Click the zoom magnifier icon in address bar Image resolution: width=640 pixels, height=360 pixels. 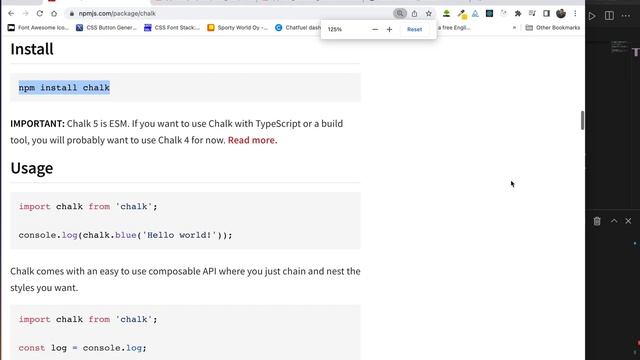coord(400,13)
